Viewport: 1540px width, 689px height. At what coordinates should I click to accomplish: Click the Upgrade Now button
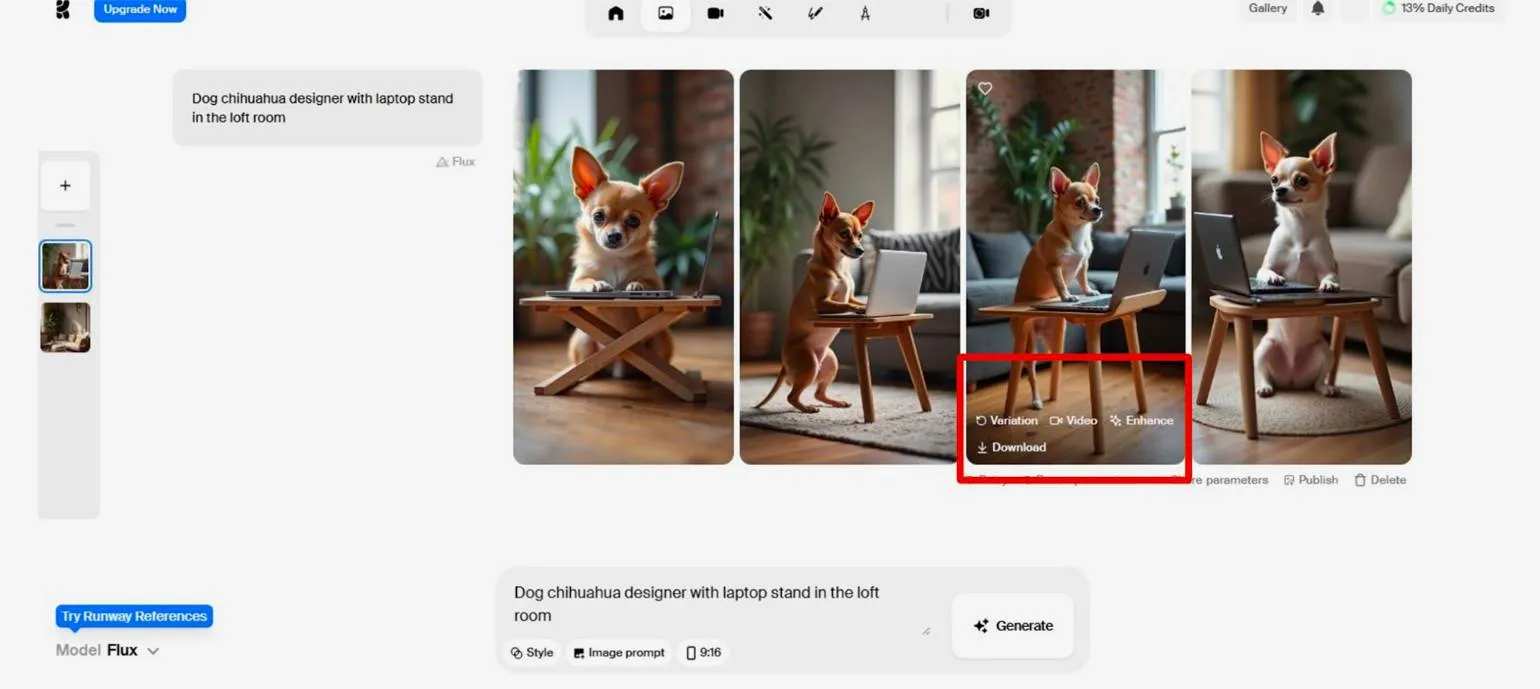(140, 10)
